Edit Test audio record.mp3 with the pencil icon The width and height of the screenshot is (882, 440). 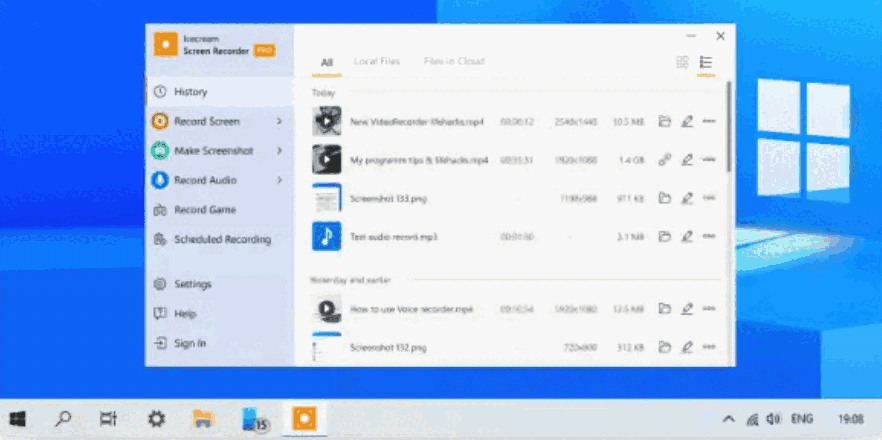(x=687, y=236)
